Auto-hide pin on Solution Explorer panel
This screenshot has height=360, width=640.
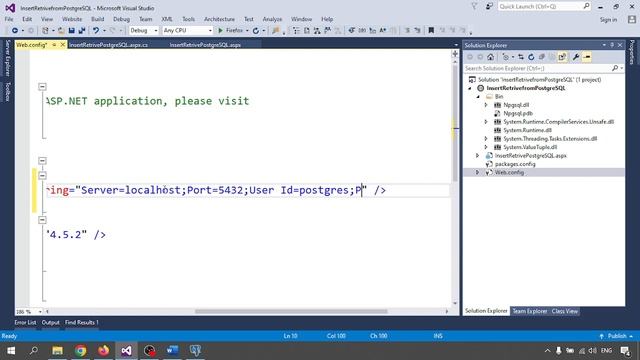pos(612,45)
